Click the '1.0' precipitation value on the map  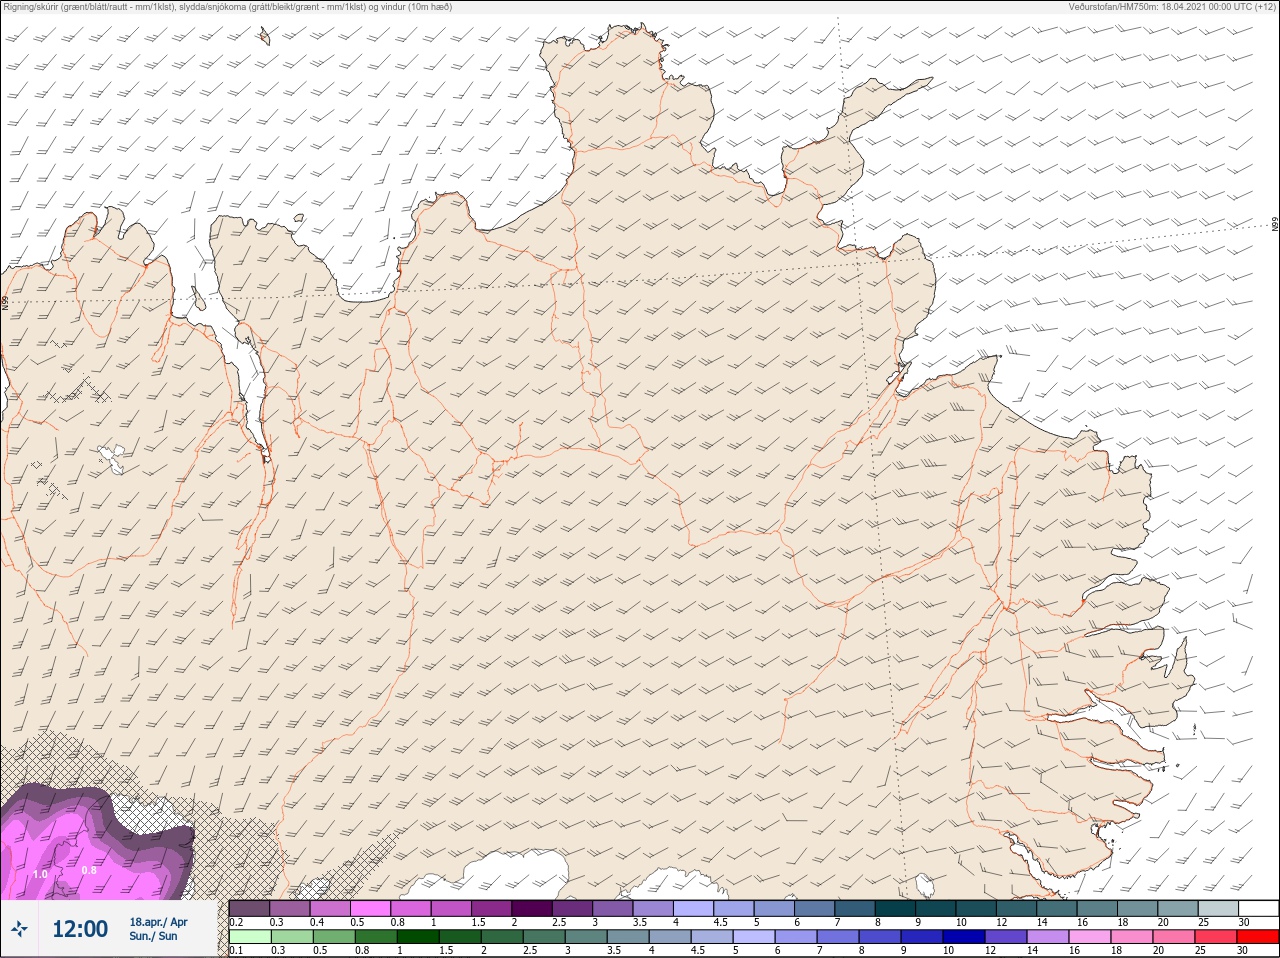pos(40,874)
